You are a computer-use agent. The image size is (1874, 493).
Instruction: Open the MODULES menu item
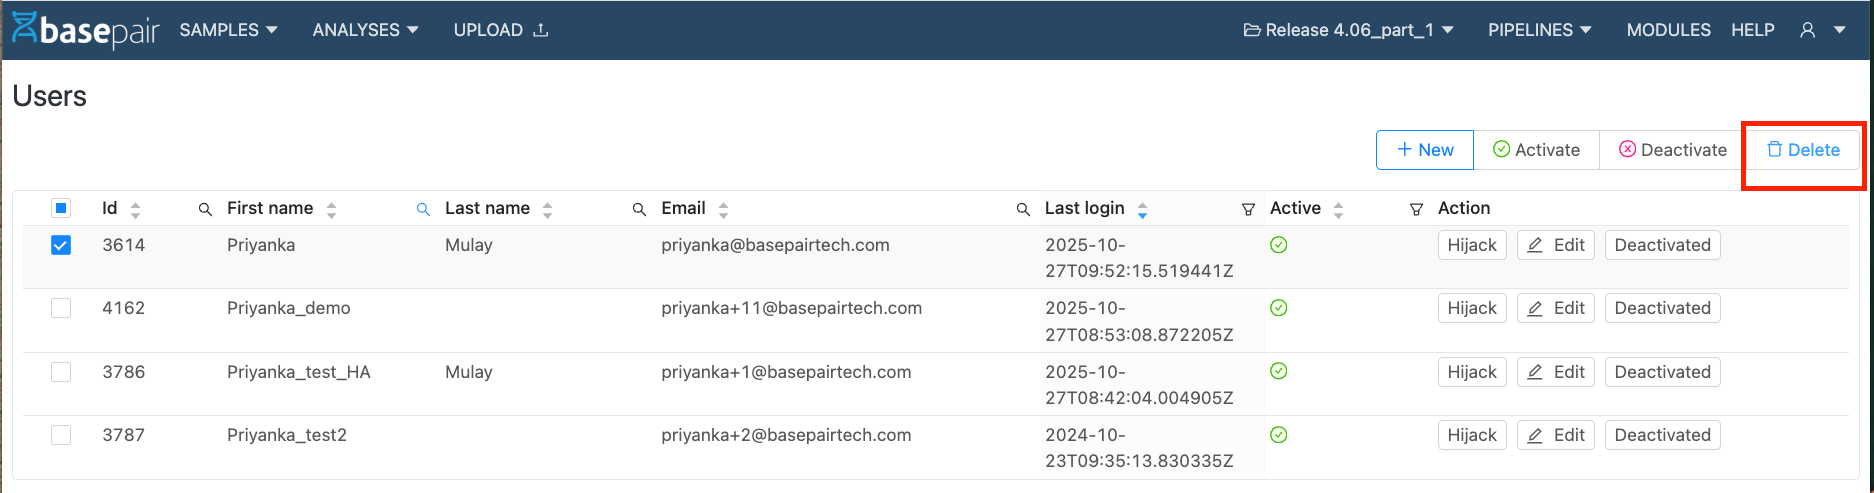click(x=1668, y=30)
